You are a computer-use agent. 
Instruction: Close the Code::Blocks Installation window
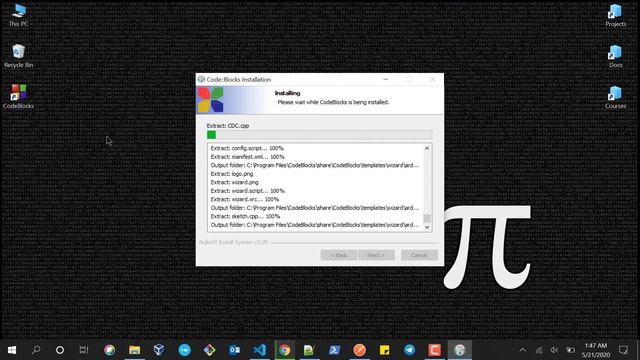[432, 79]
